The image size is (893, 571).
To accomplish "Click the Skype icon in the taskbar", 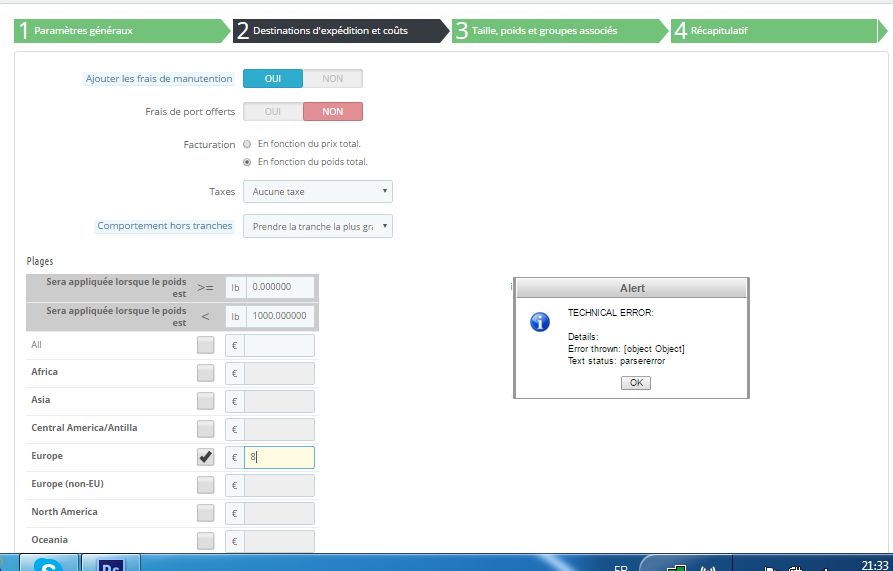I will pos(47,564).
